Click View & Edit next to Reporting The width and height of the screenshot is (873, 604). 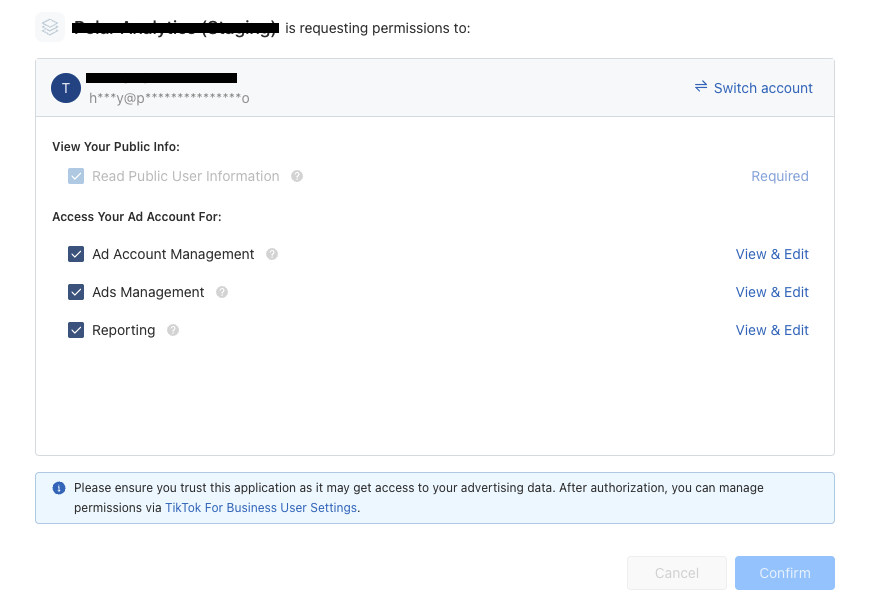(x=772, y=330)
